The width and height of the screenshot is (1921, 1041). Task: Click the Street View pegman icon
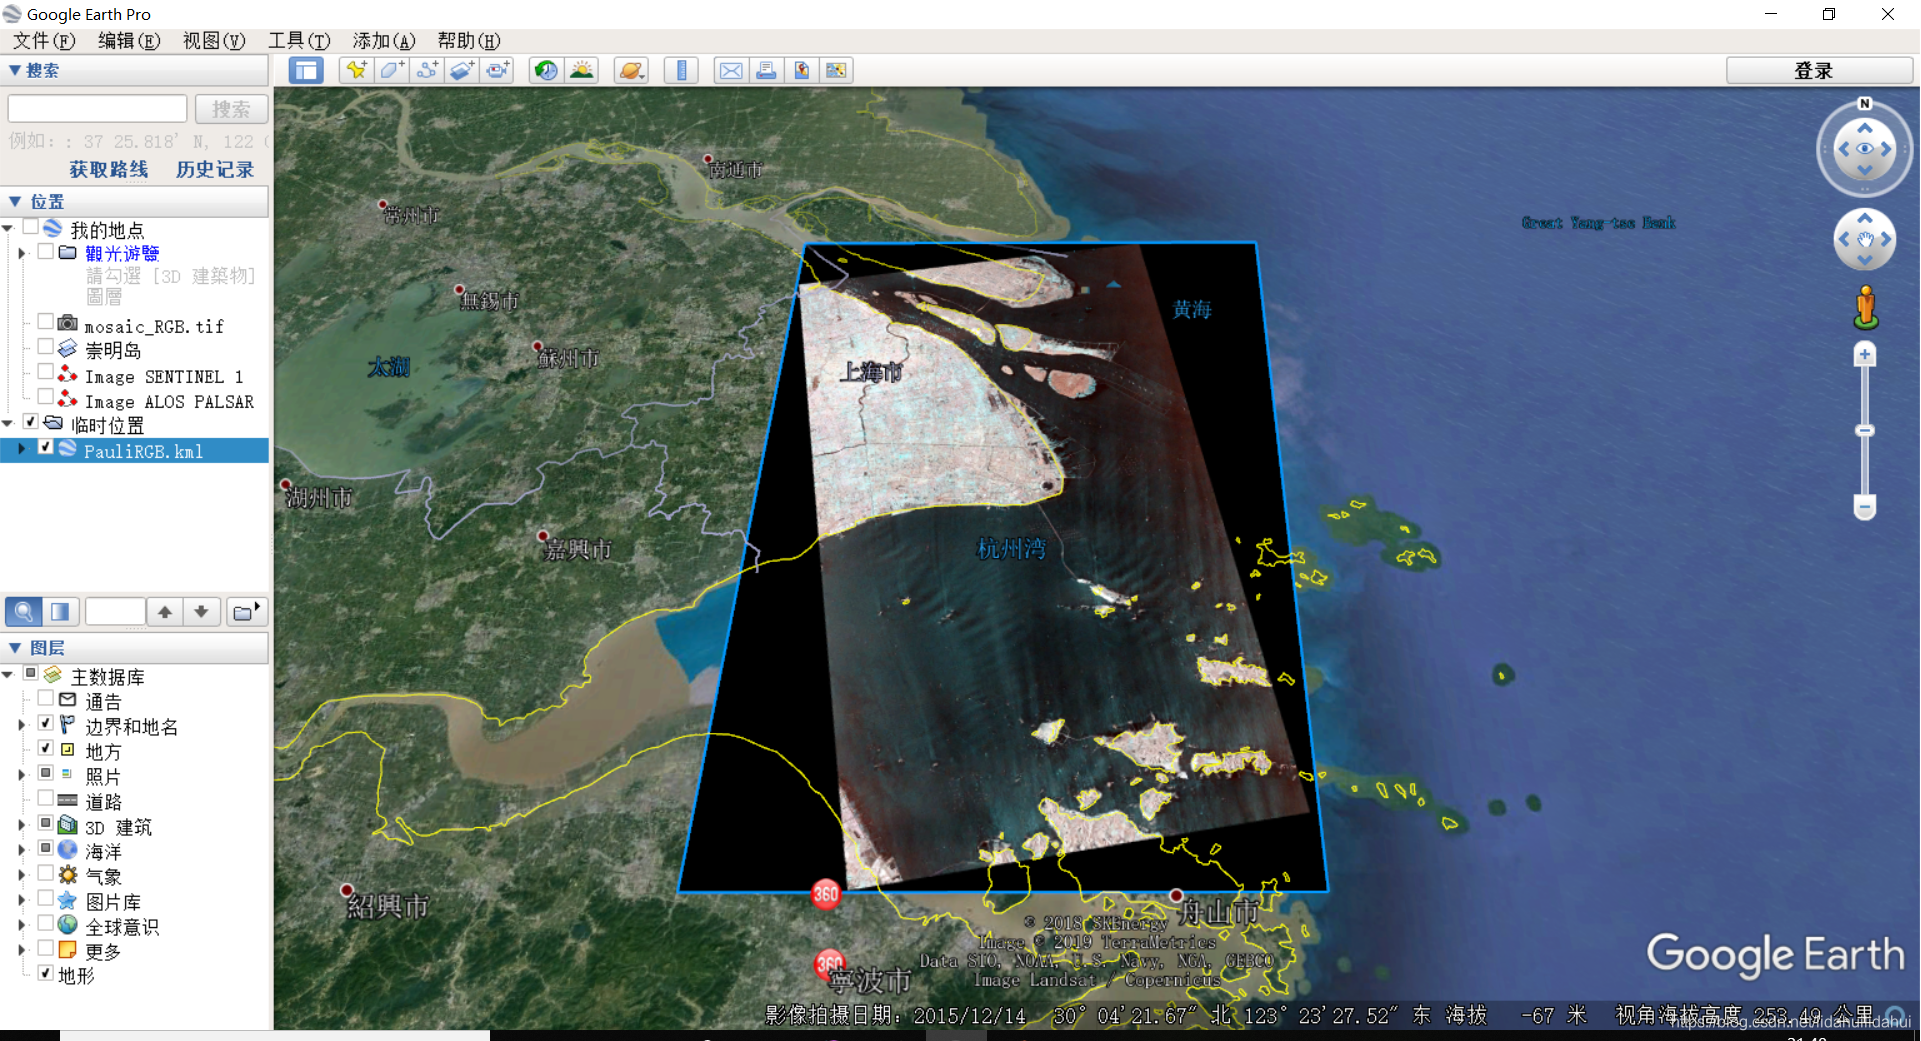click(1865, 307)
